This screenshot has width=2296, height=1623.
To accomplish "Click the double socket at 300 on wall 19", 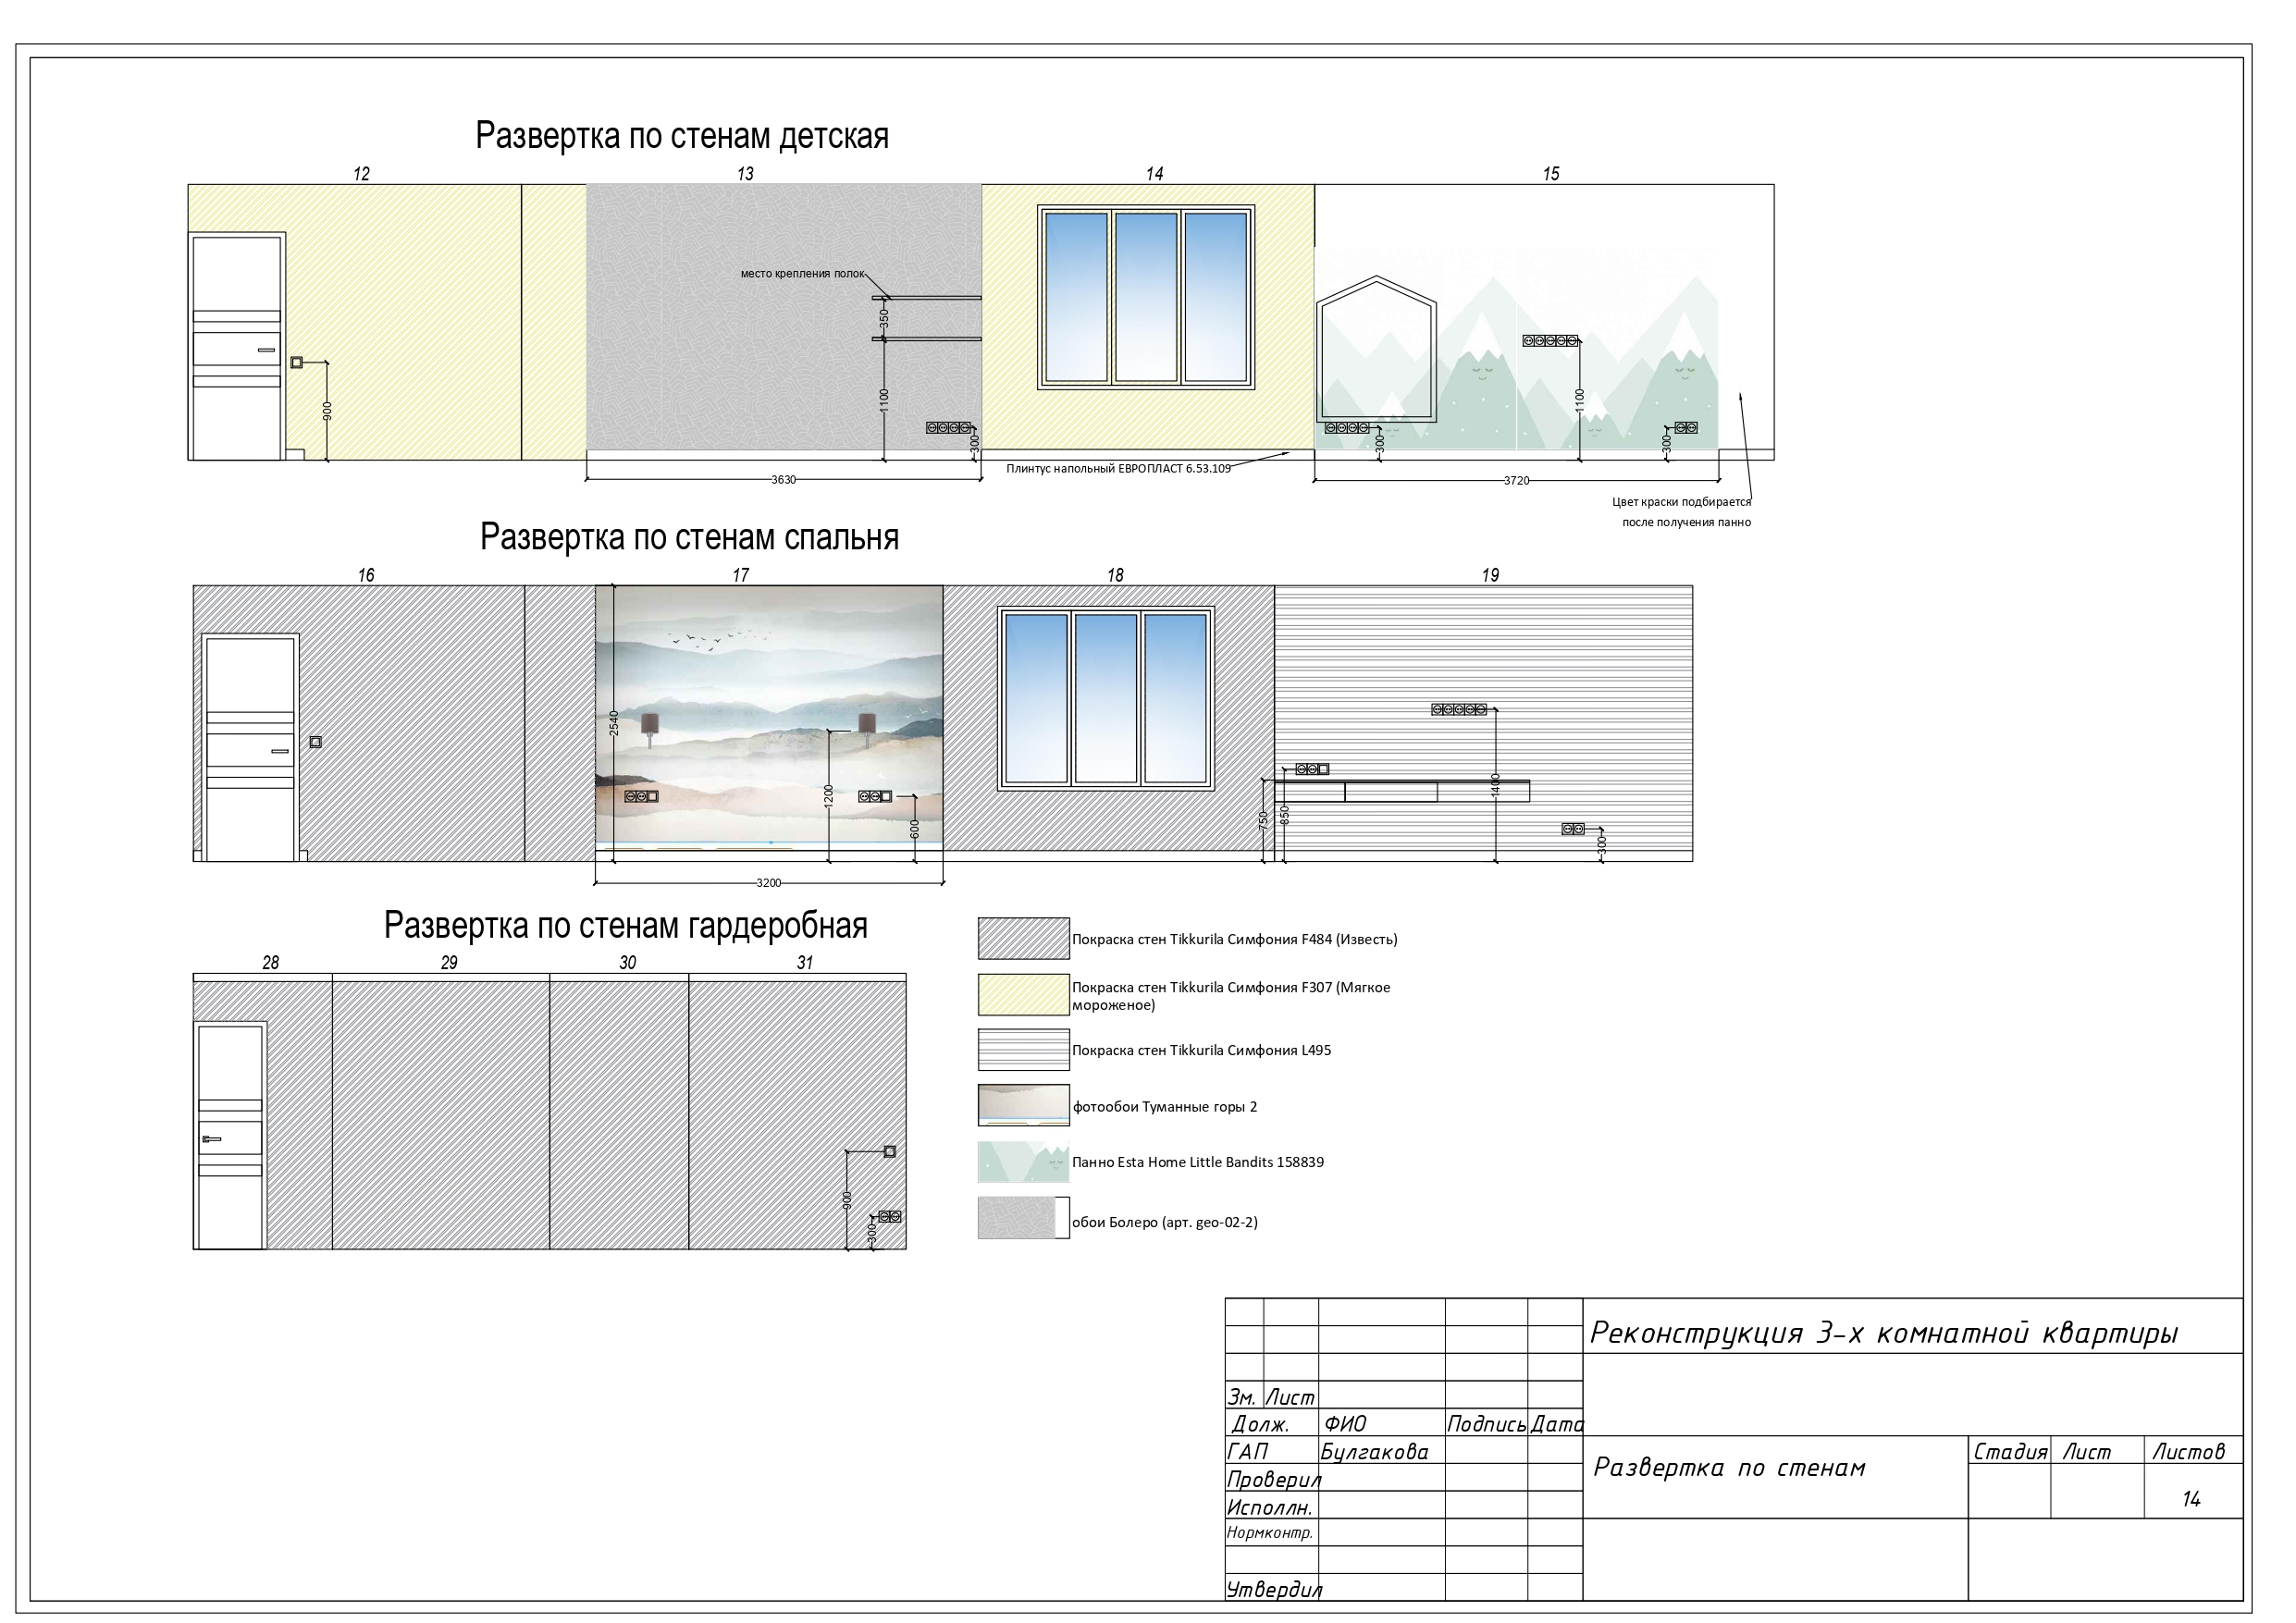I will pyautogui.click(x=1573, y=829).
